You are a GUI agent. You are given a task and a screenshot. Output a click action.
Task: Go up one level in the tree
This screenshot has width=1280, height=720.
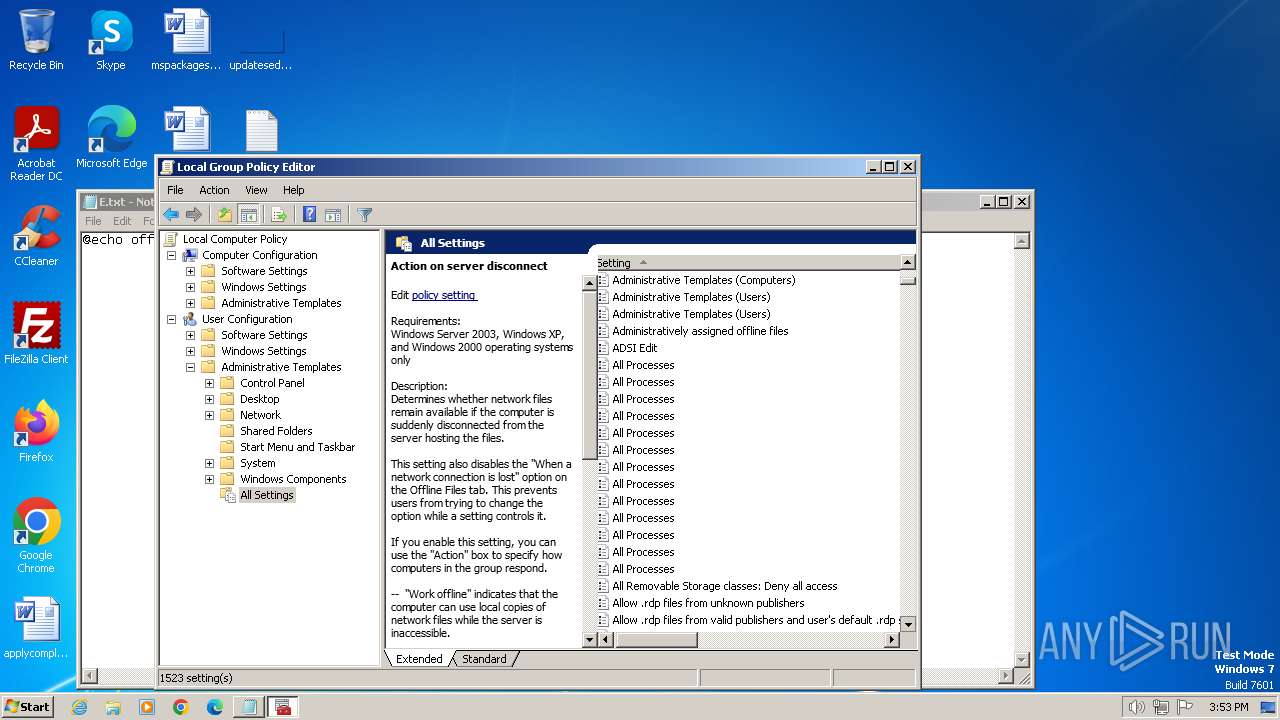225,214
